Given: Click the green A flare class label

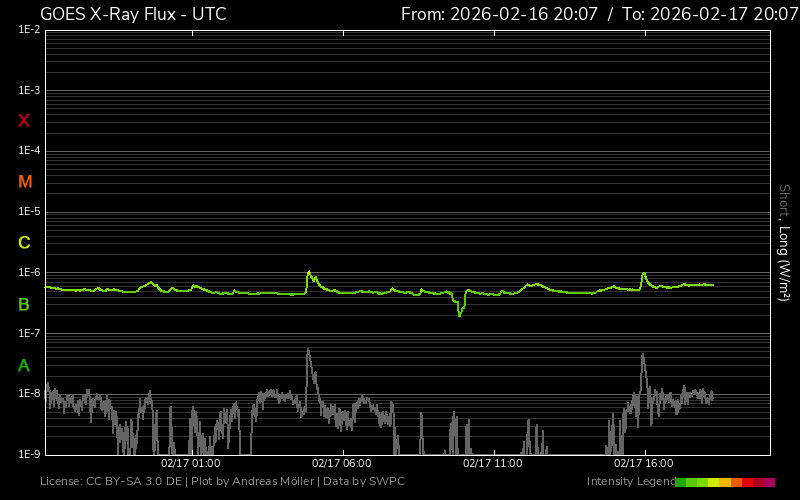Looking at the screenshot, I should click(24, 365).
